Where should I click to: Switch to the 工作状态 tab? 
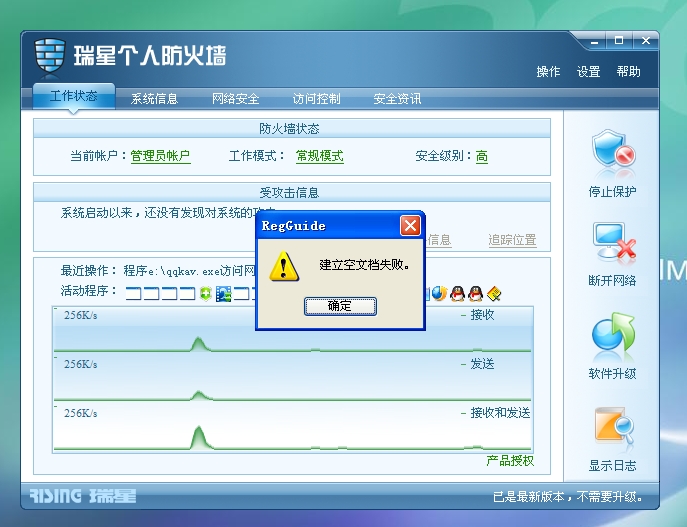pyautogui.click(x=74, y=96)
